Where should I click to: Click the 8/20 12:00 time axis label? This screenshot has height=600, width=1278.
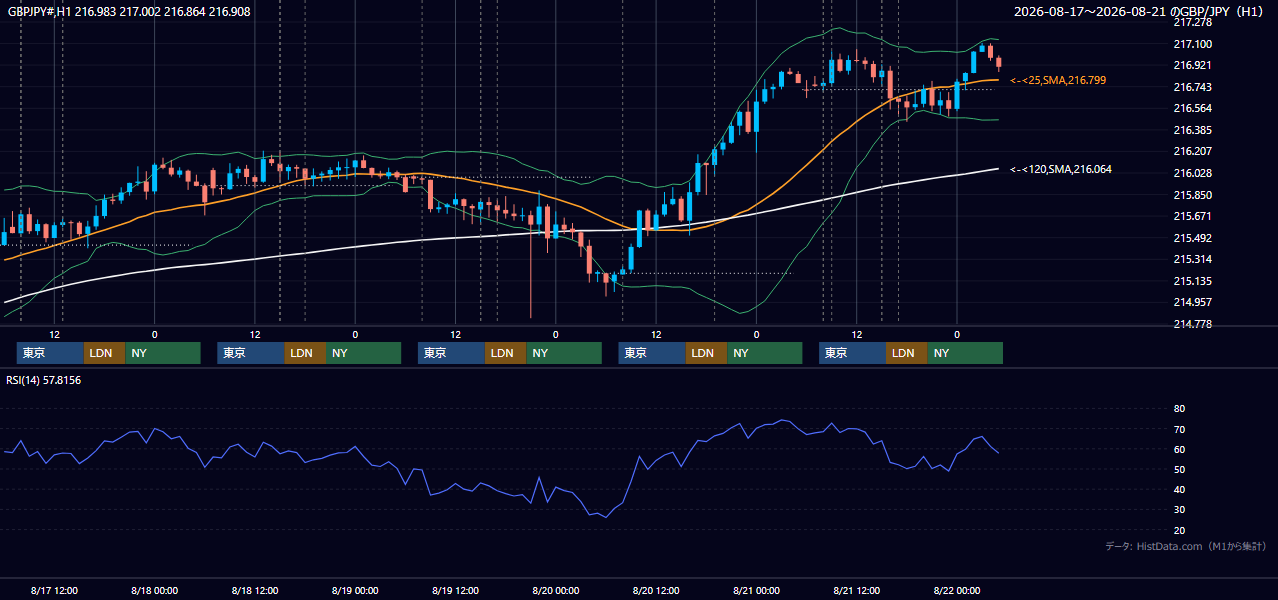coord(656,590)
